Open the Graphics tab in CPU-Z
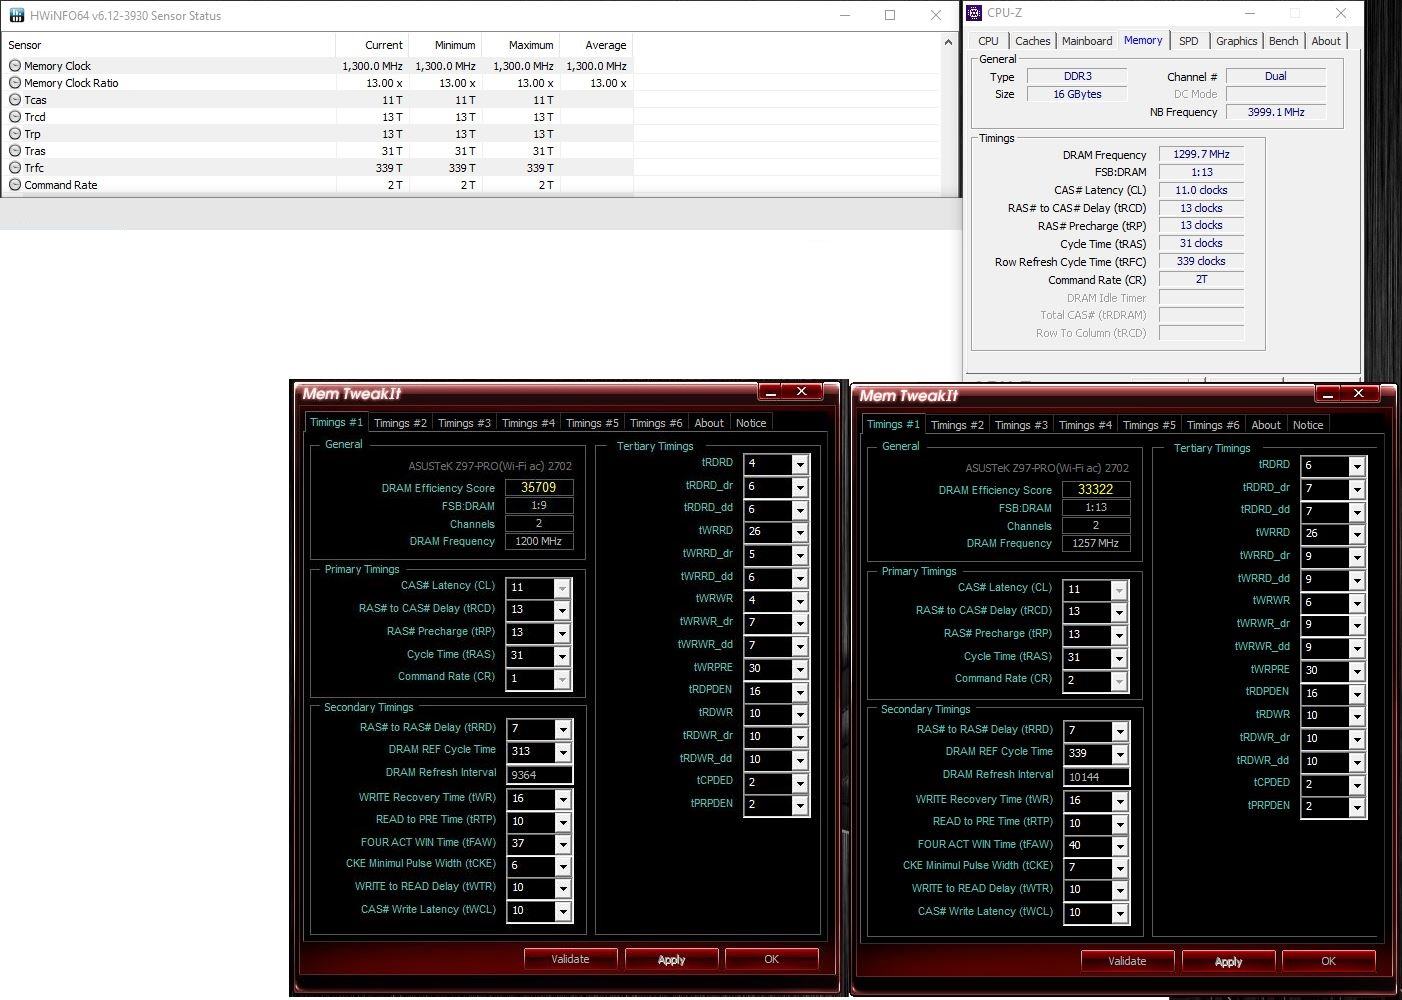1402x1000 pixels. pyautogui.click(x=1236, y=41)
